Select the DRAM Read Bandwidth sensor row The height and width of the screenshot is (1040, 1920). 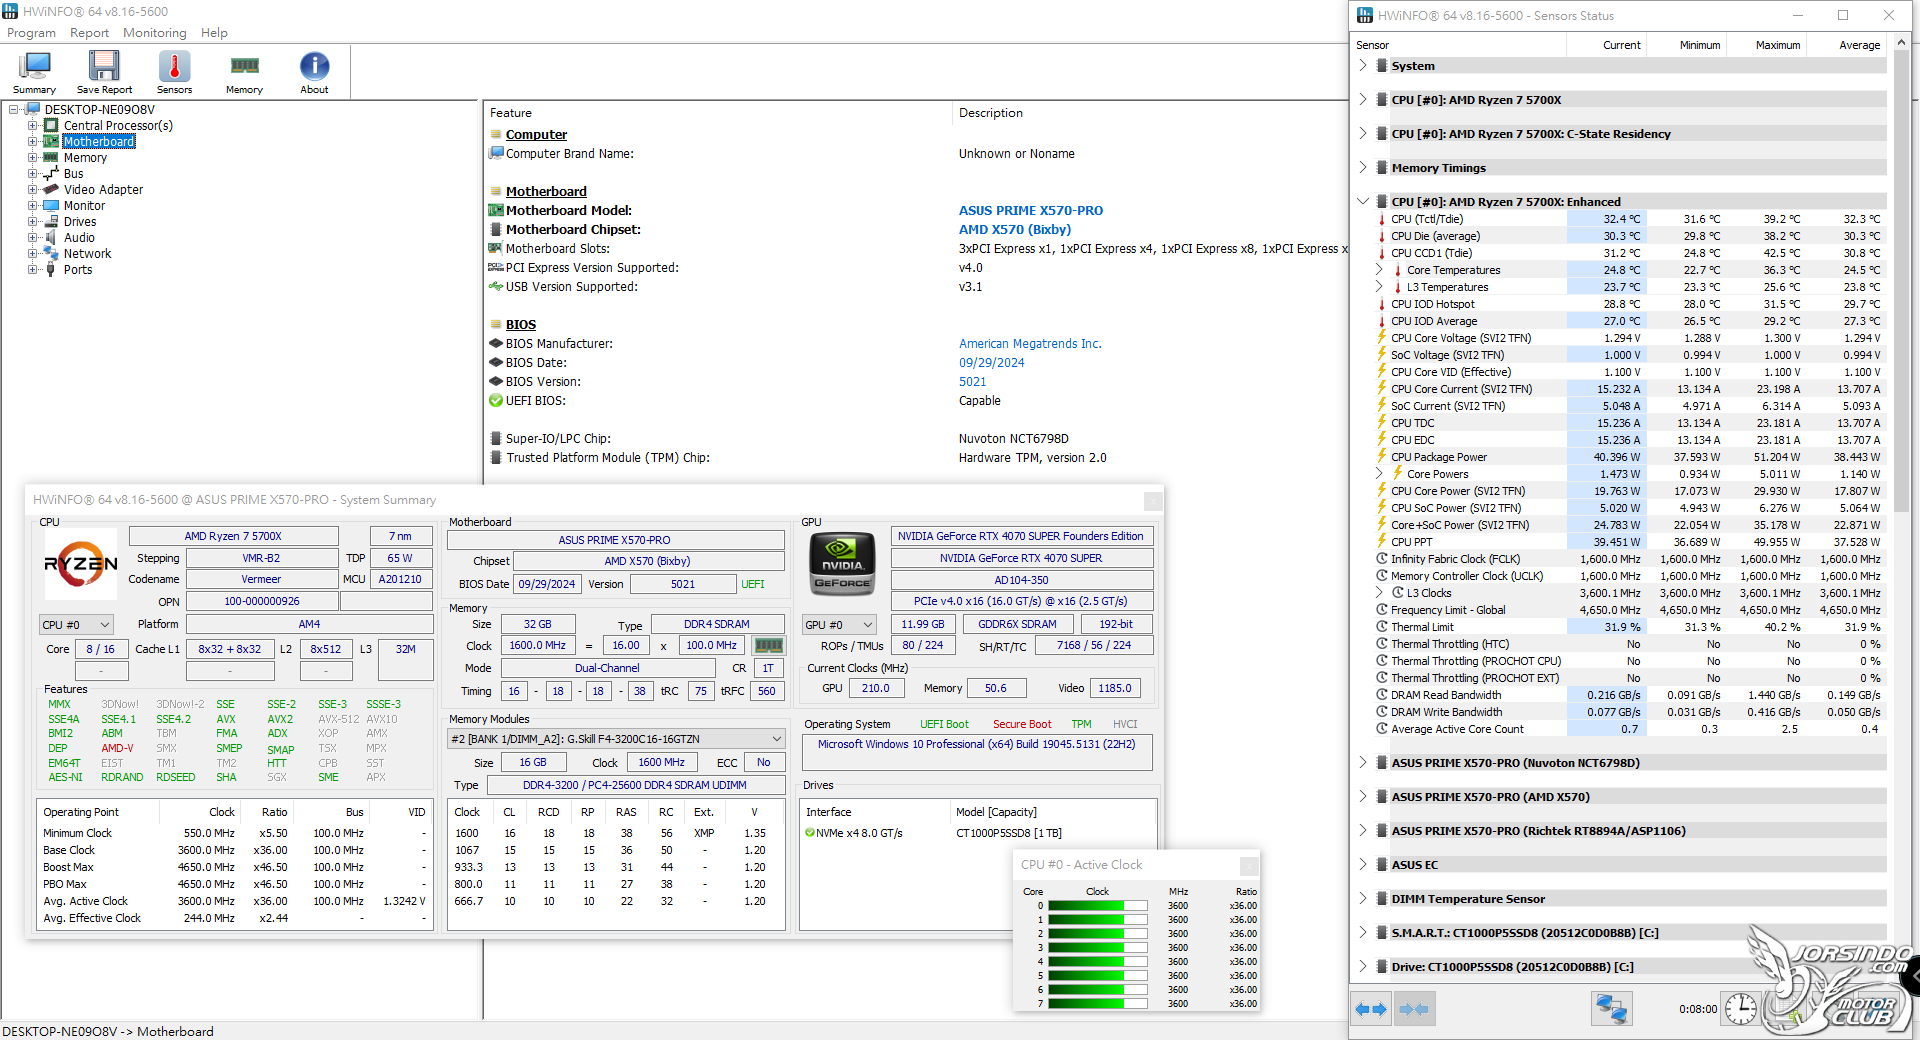(x=1629, y=695)
